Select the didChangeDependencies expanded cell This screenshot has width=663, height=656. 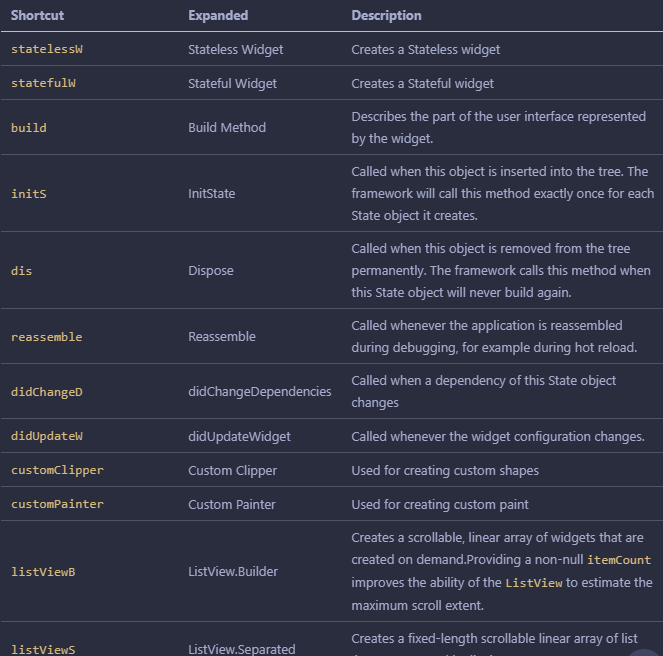pyautogui.click(x=260, y=392)
